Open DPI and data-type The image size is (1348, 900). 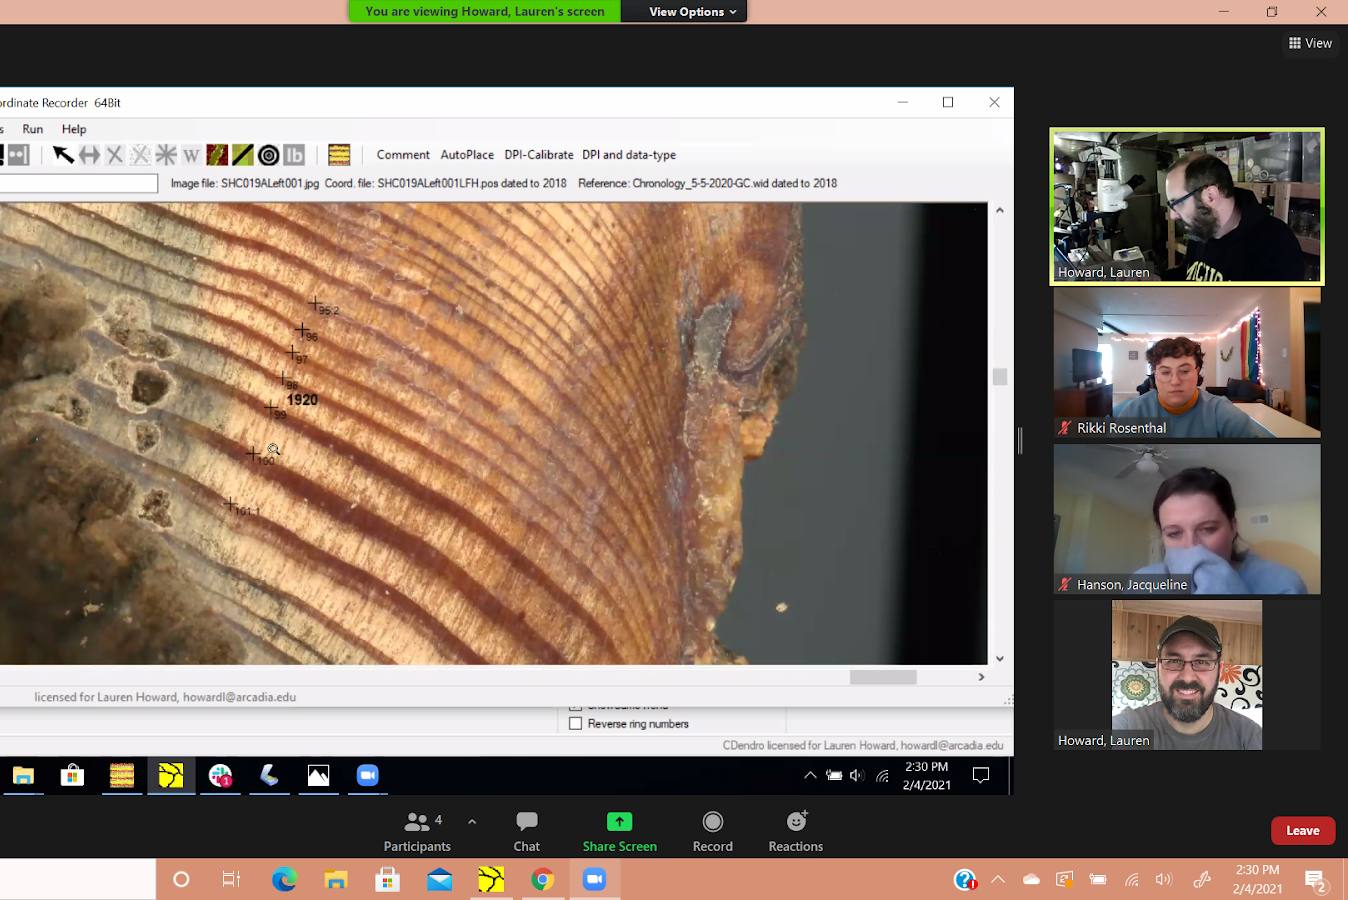[629, 155]
